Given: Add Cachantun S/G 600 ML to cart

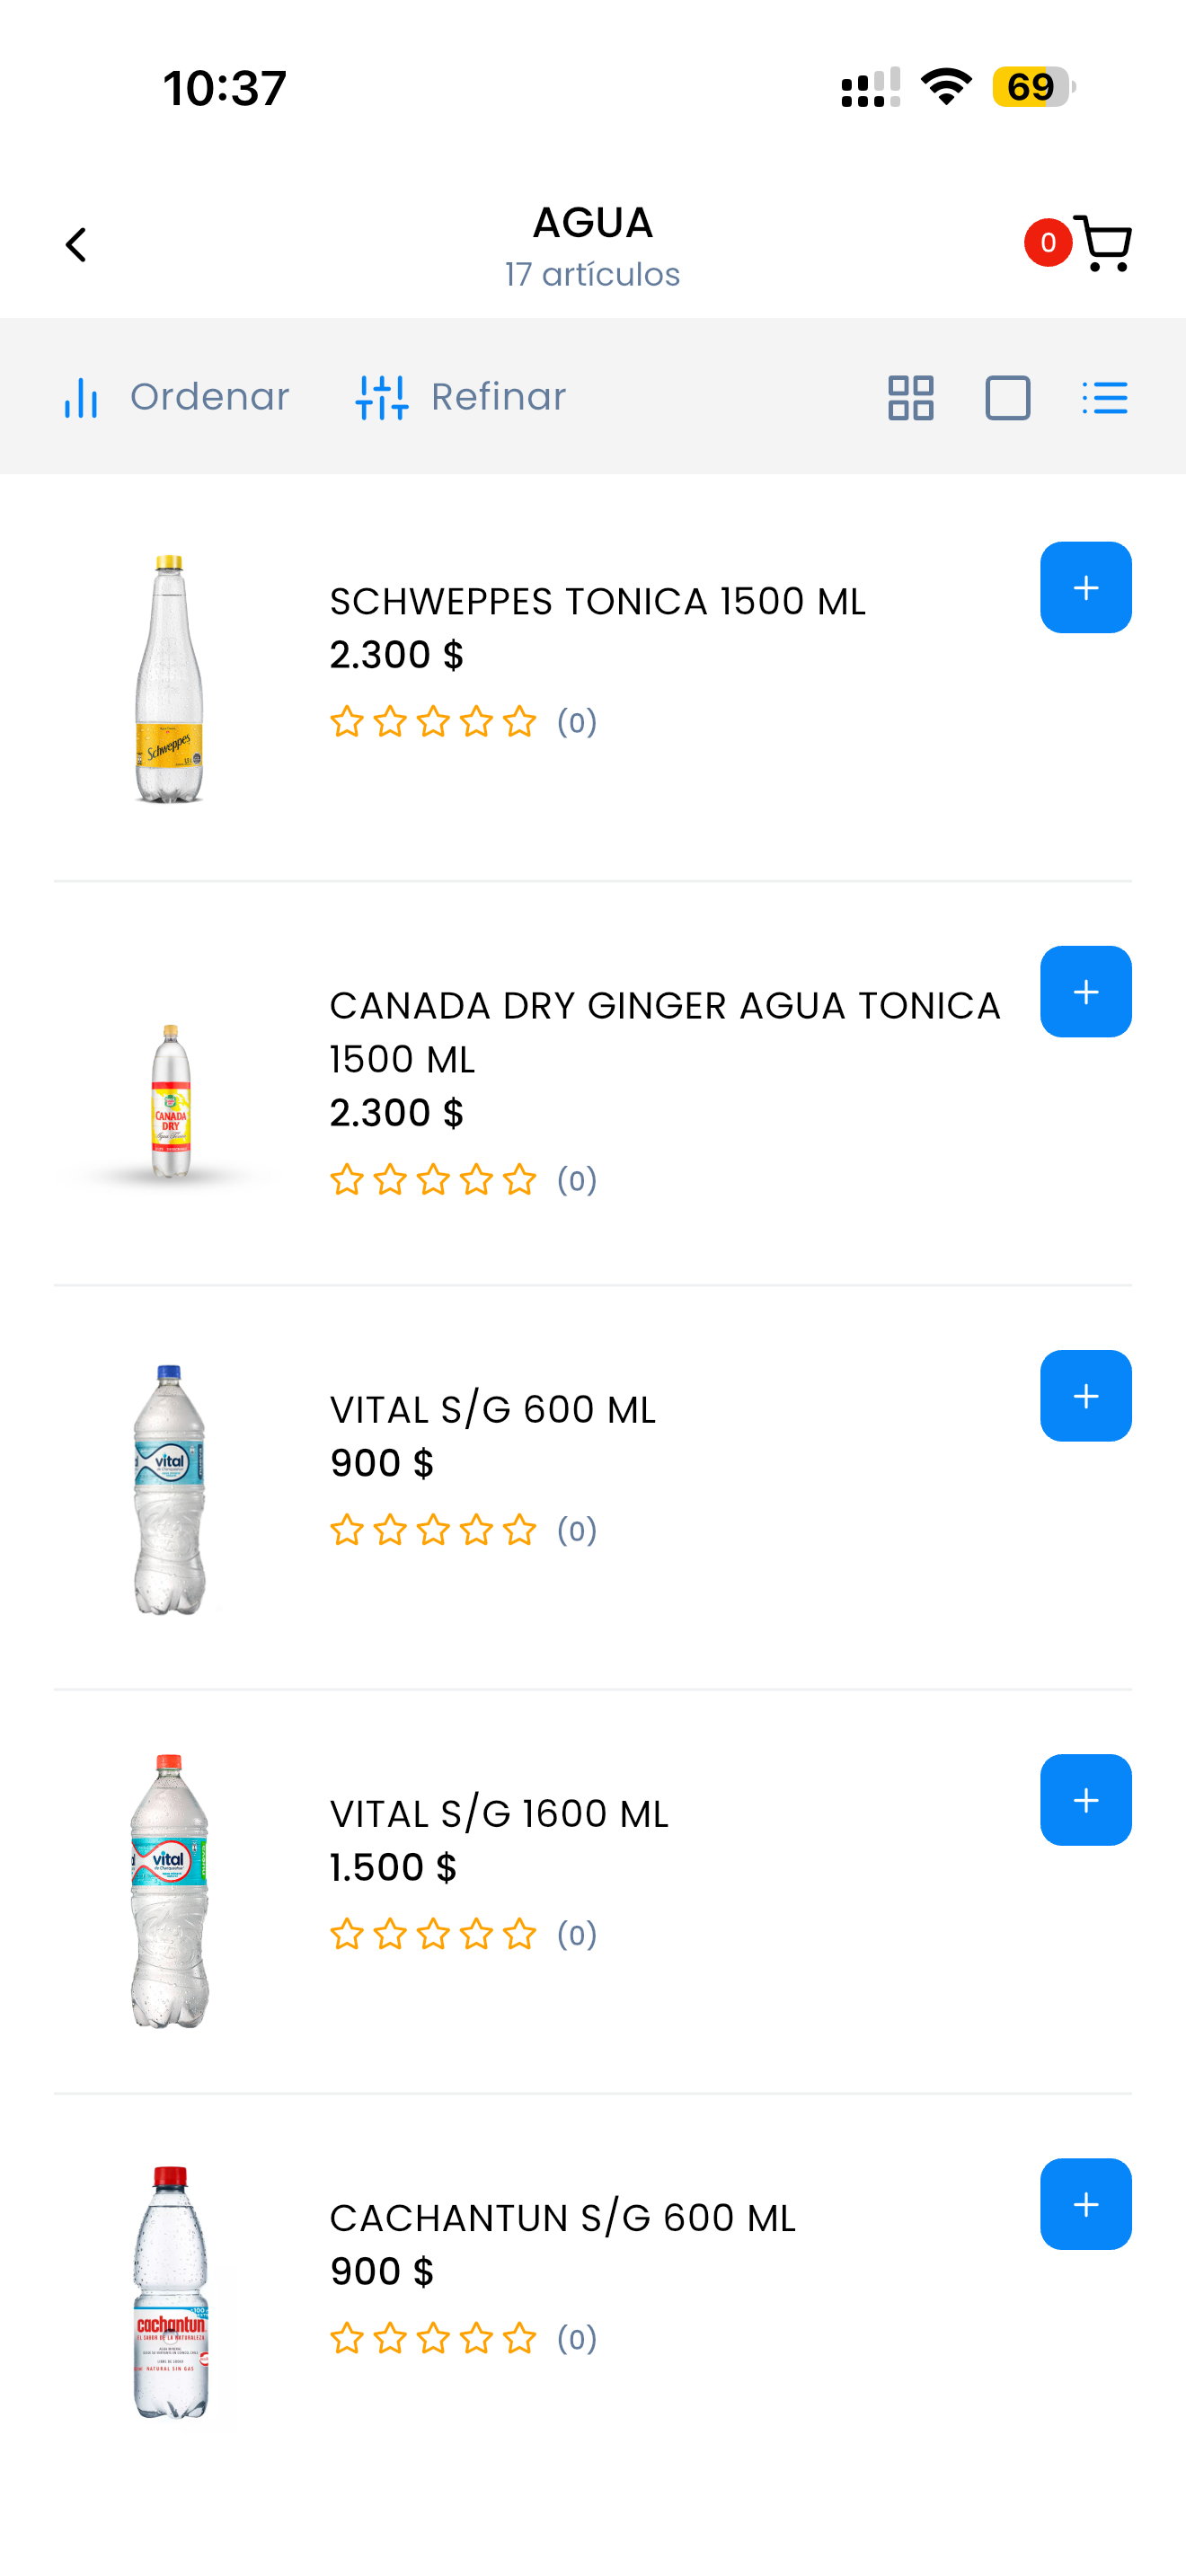Looking at the screenshot, I should [x=1085, y=2204].
